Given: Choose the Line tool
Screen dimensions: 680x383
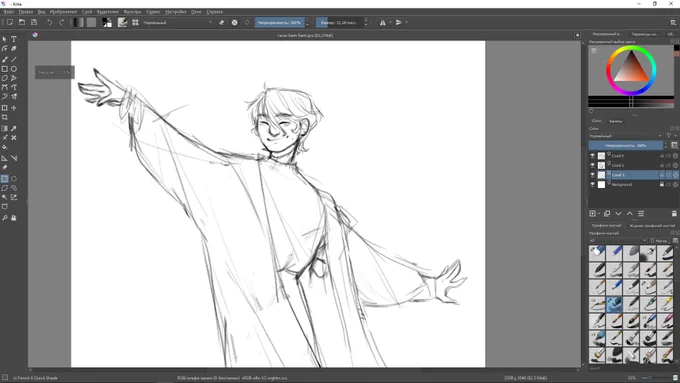Looking at the screenshot, I should tap(14, 59).
